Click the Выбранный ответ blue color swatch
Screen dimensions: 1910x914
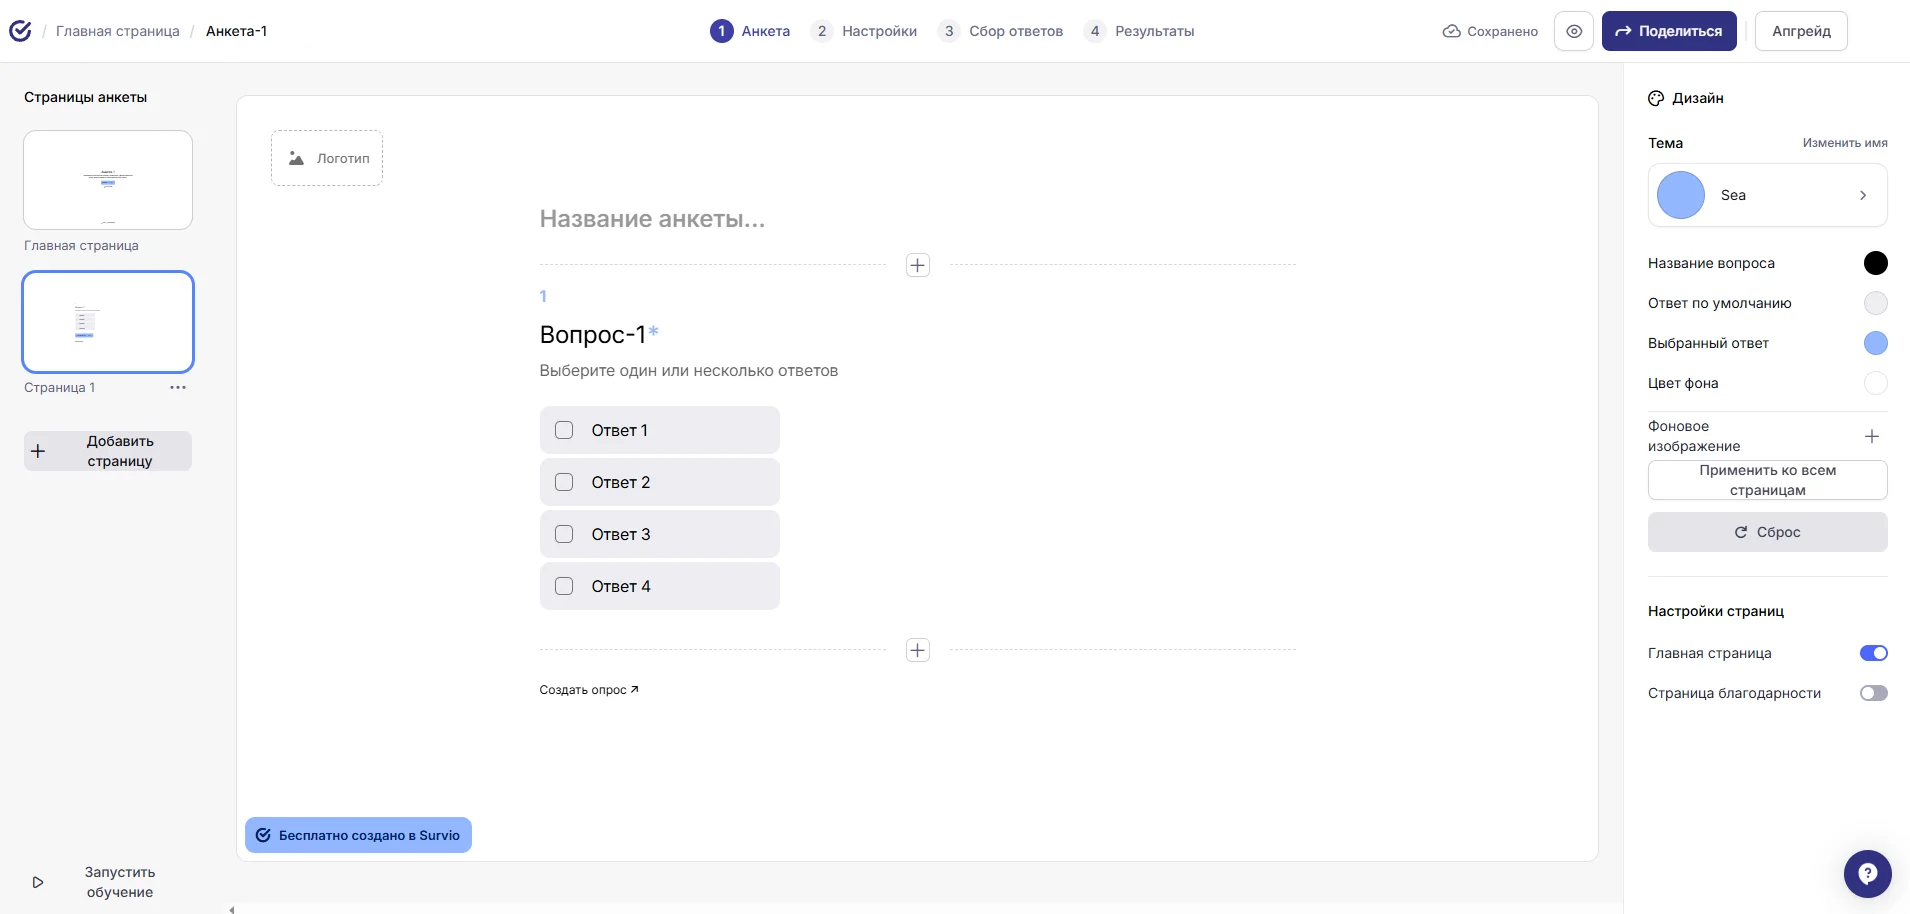click(x=1875, y=343)
